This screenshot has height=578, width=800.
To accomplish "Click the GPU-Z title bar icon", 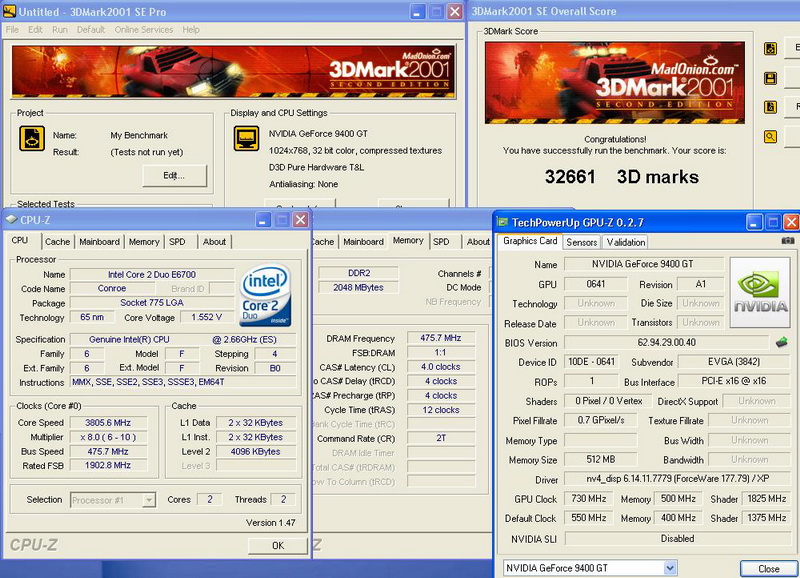I will [x=503, y=222].
